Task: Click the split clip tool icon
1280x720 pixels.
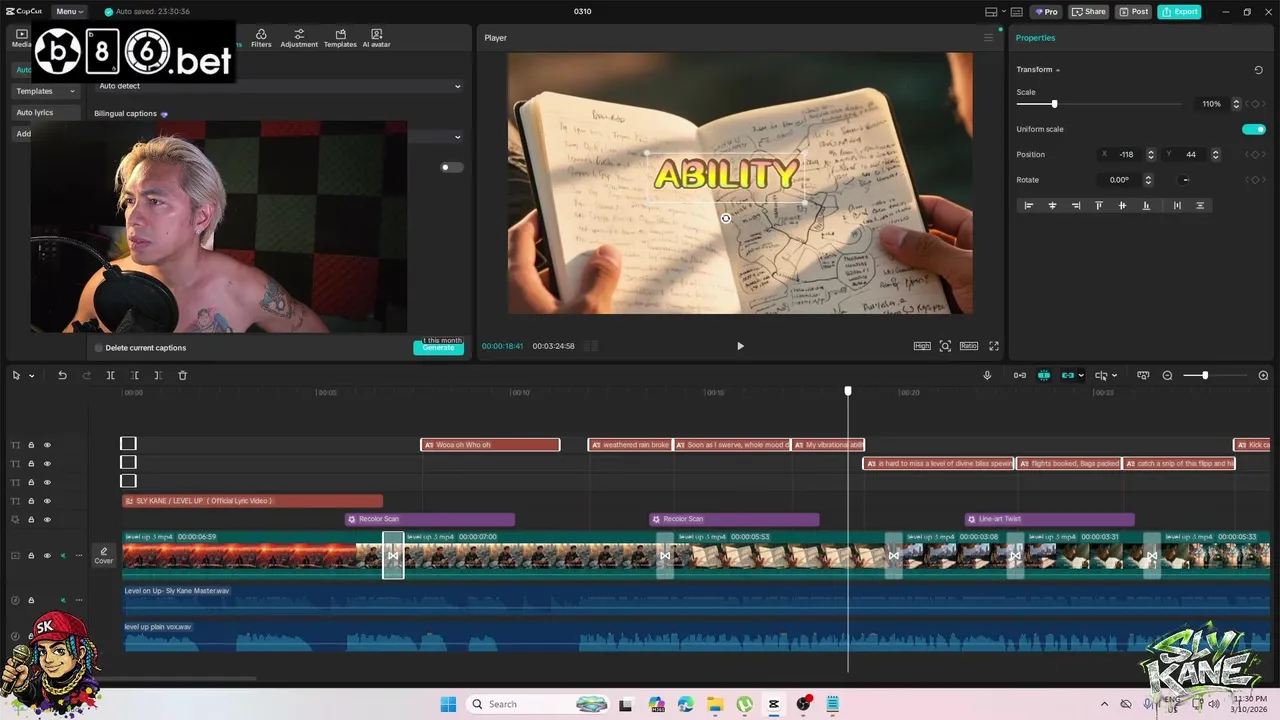Action: 110,375
